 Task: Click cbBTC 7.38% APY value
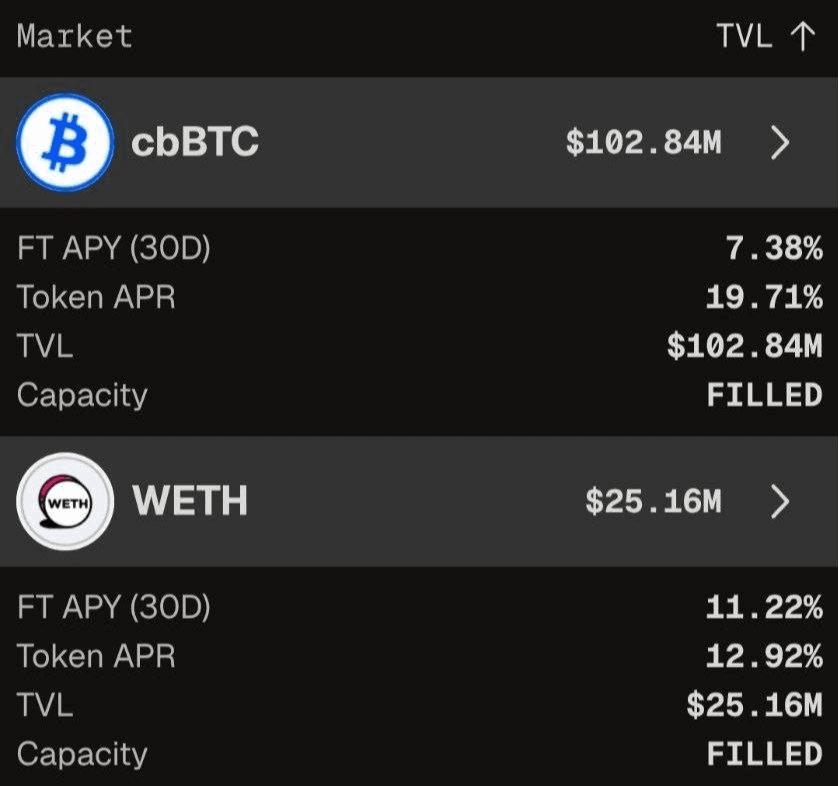coord(773,249)
